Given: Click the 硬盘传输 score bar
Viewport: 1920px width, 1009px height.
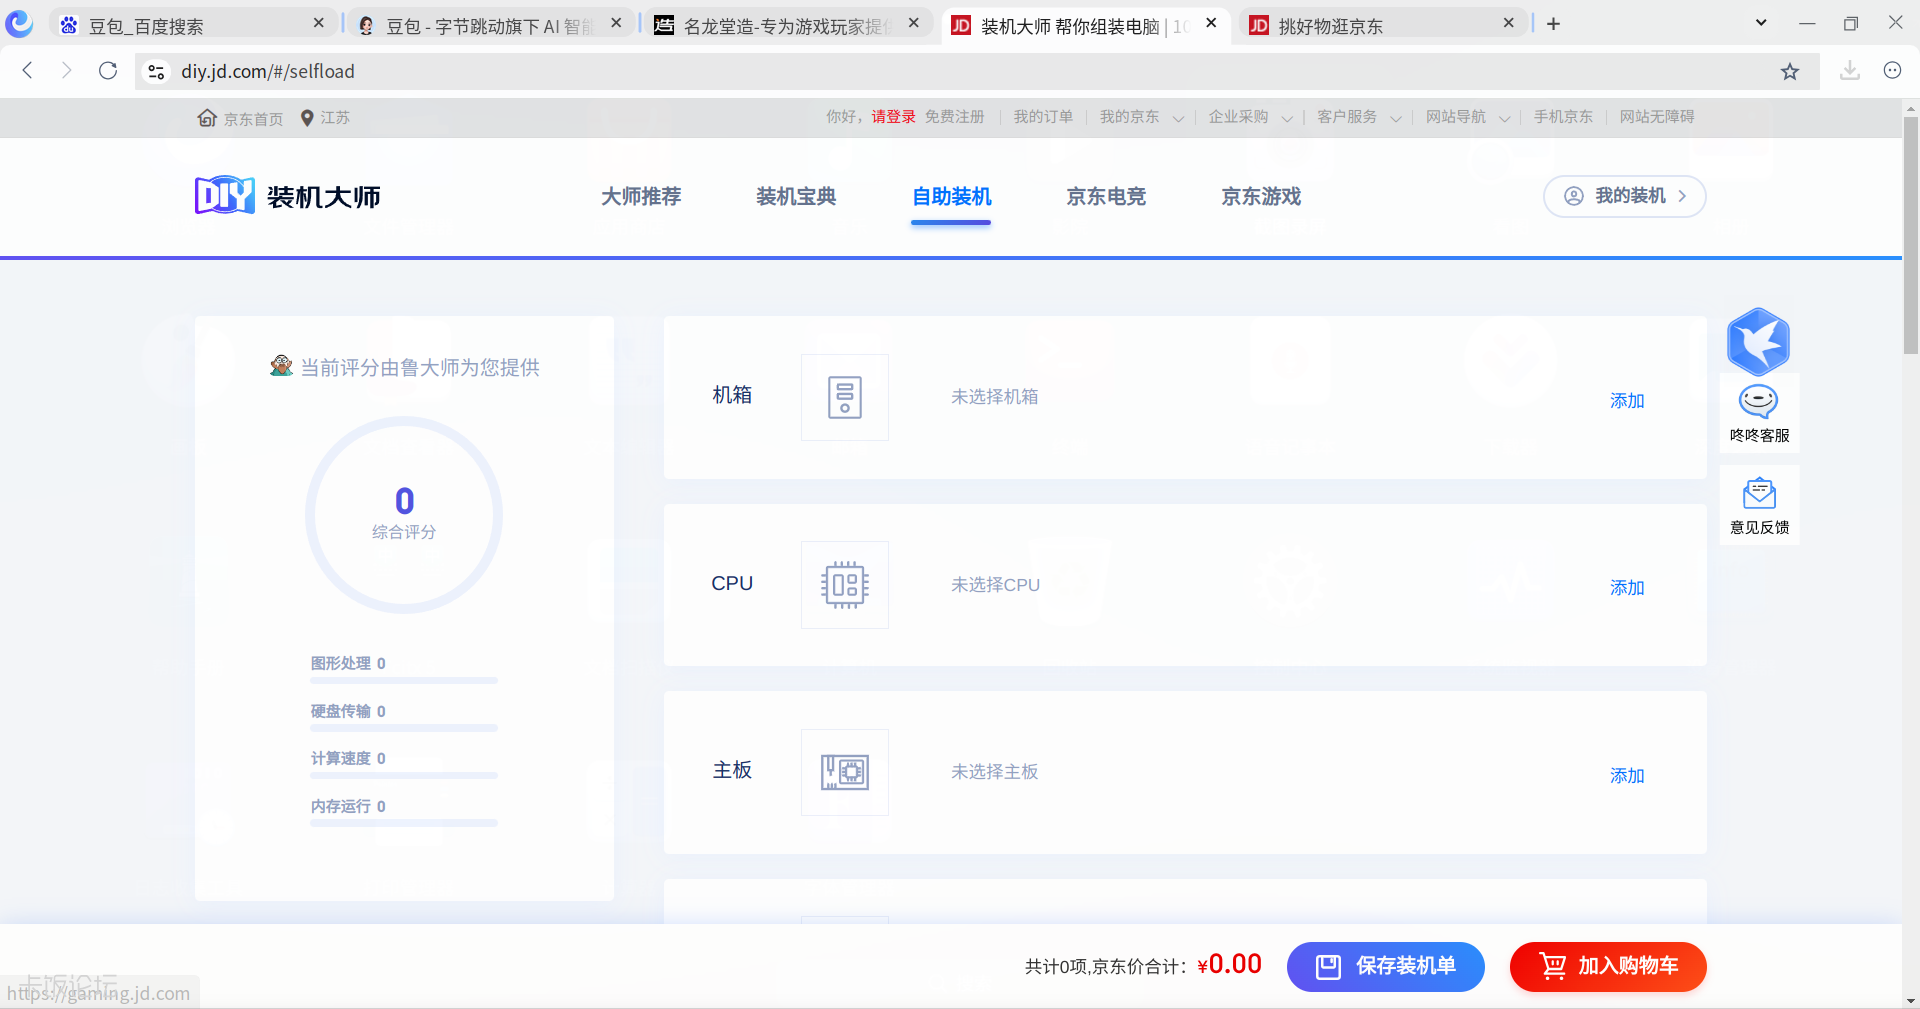Looking at the screenshot, I should pyautogui.click(x=404, y=728).
